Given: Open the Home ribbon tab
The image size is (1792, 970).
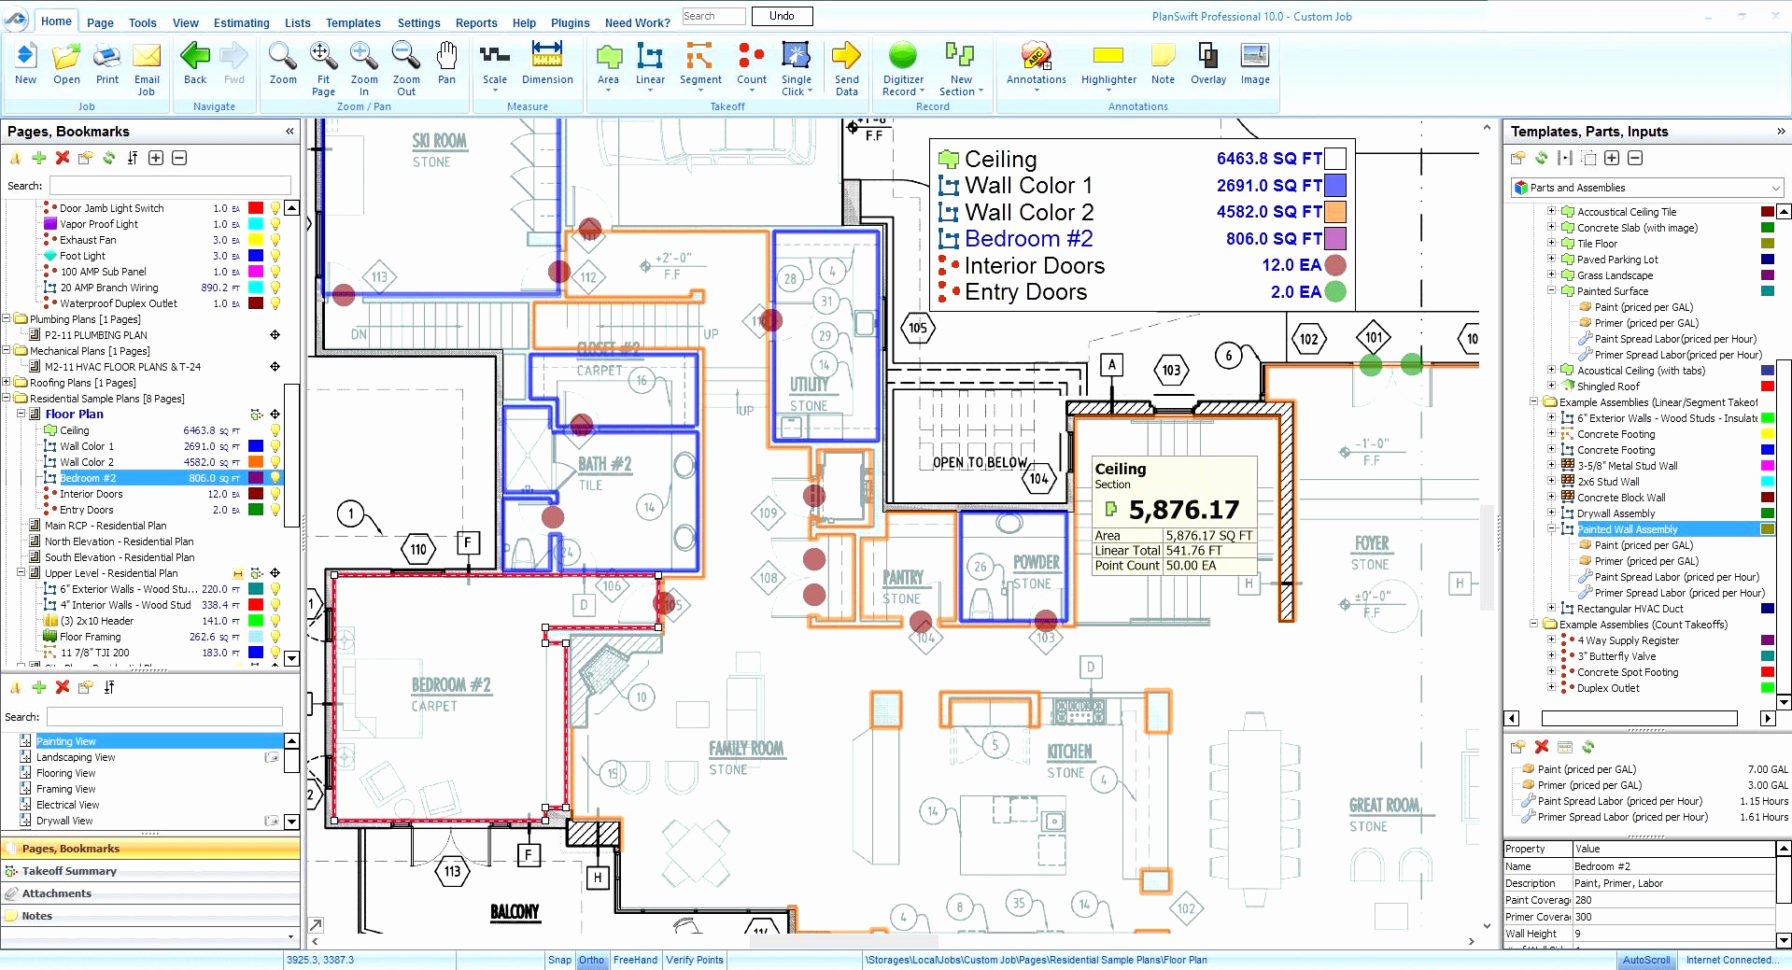Looking at the screenshot, I should point(56,21).
